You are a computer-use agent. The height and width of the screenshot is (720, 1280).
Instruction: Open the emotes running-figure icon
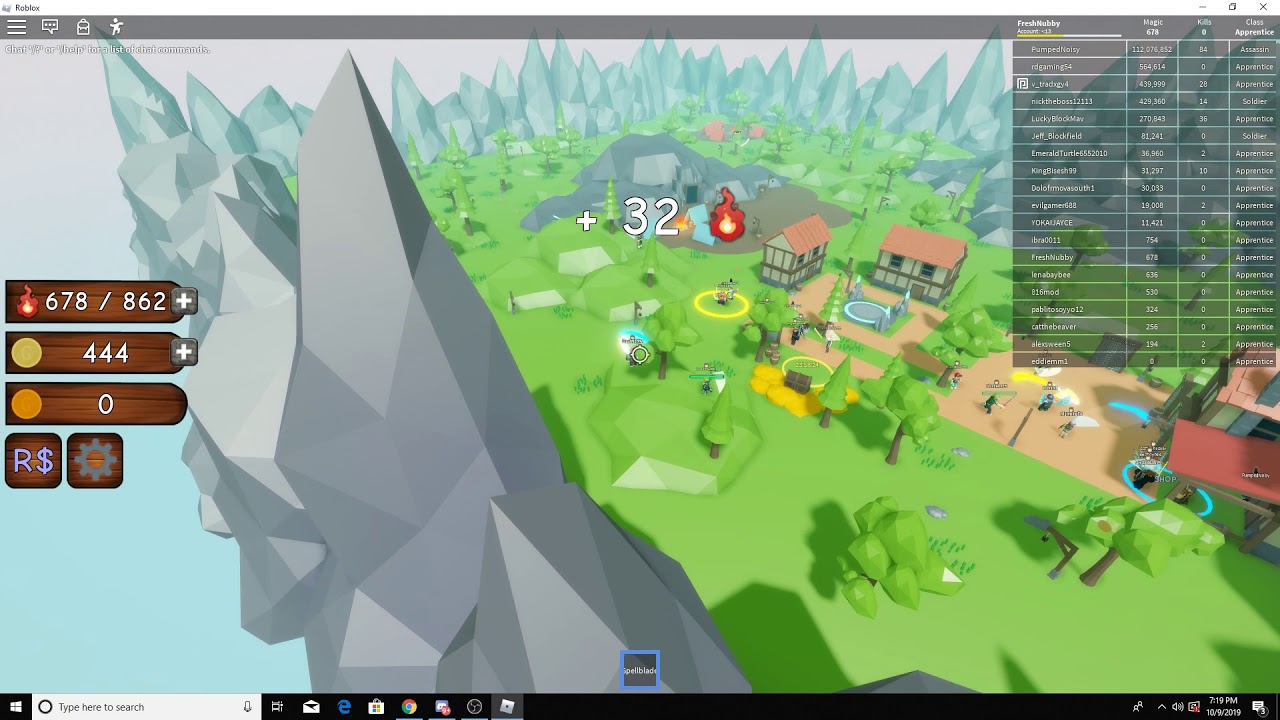[x=116, y=27]
